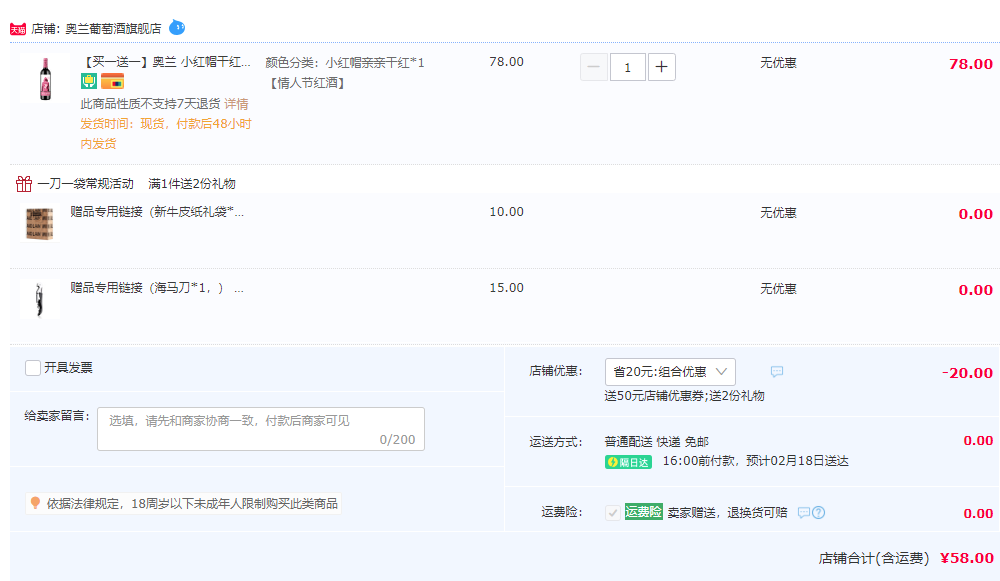Open 赠品专用链接(海马刀*1,) item title

pos(157,288)
